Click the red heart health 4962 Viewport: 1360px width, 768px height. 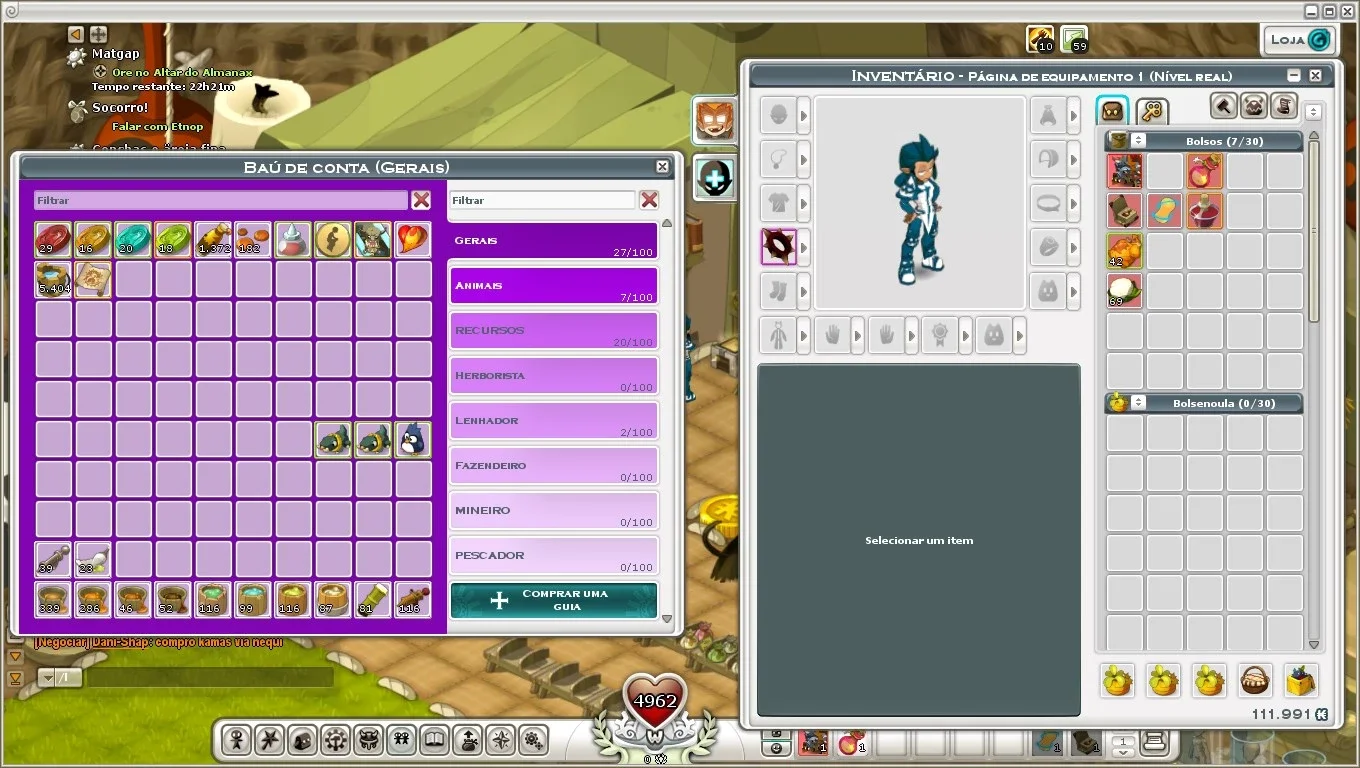[655, 700]
